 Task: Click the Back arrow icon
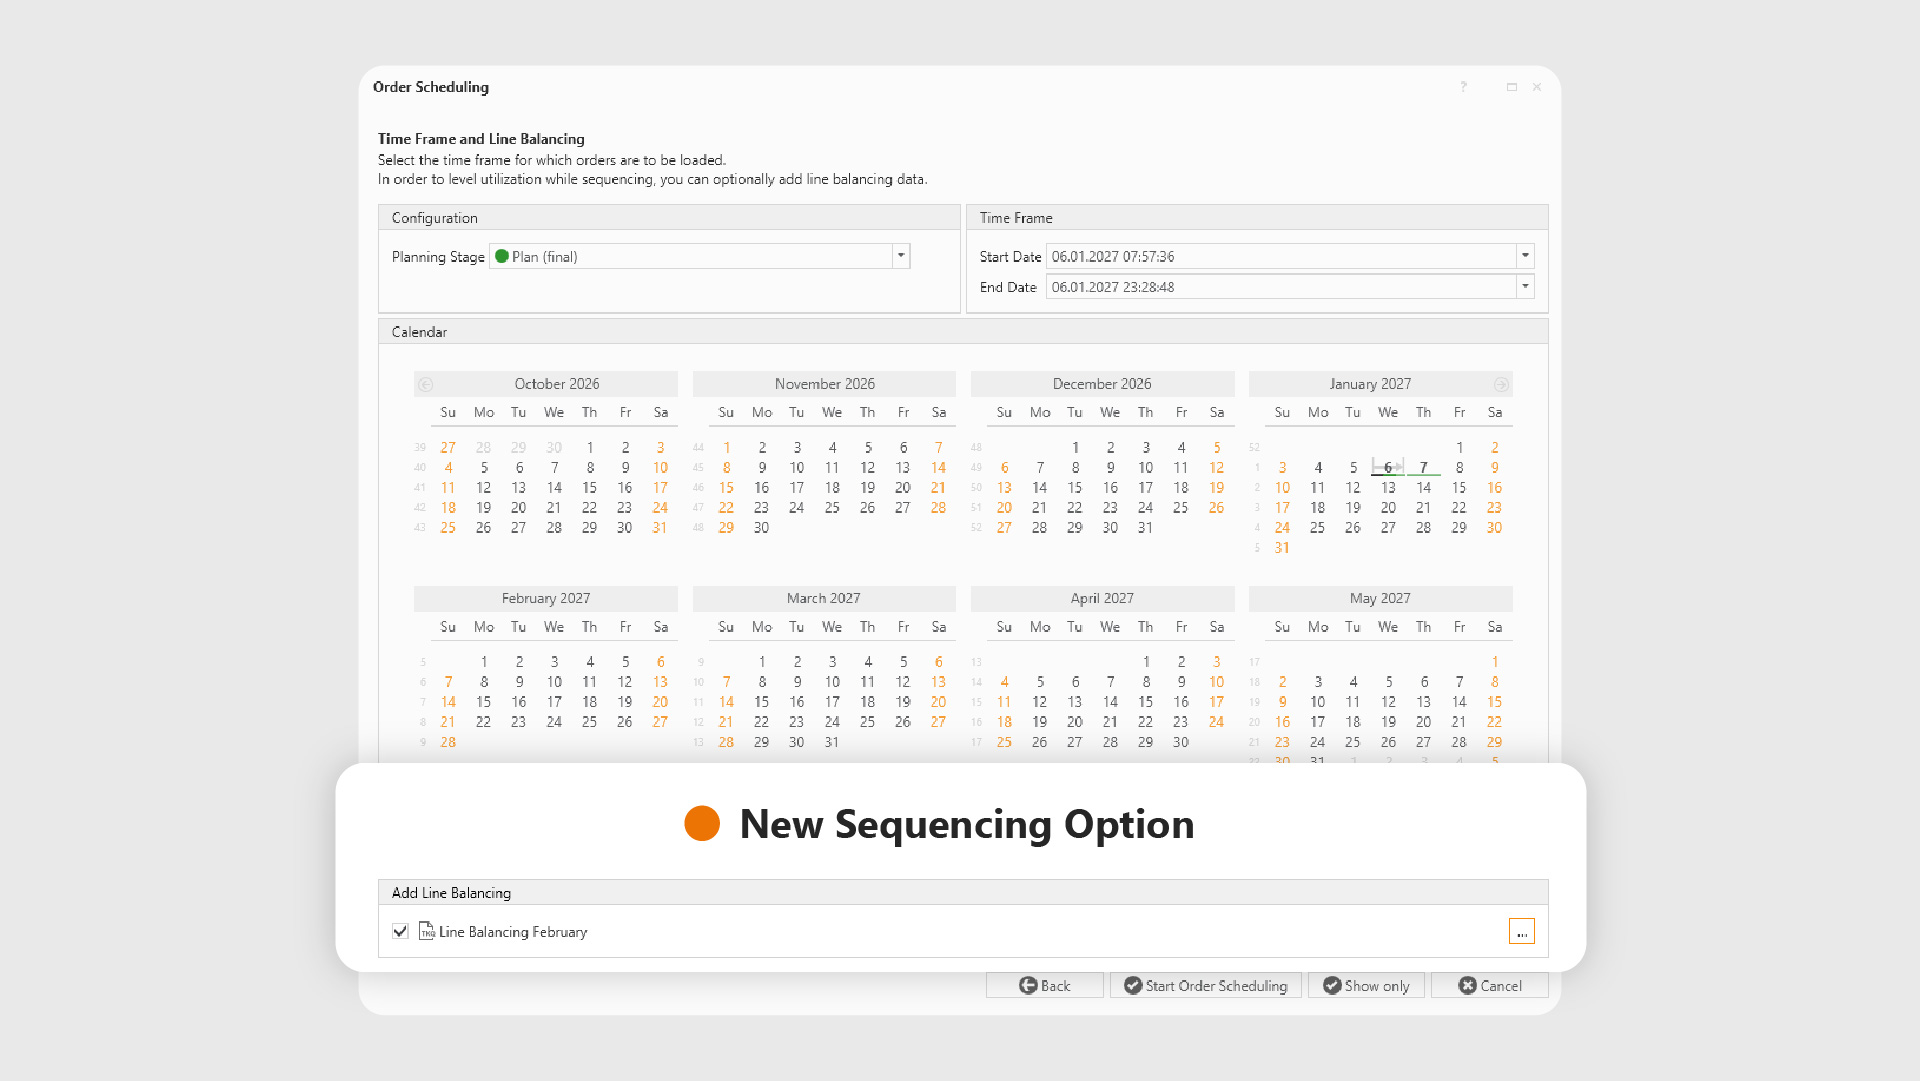1028,986
